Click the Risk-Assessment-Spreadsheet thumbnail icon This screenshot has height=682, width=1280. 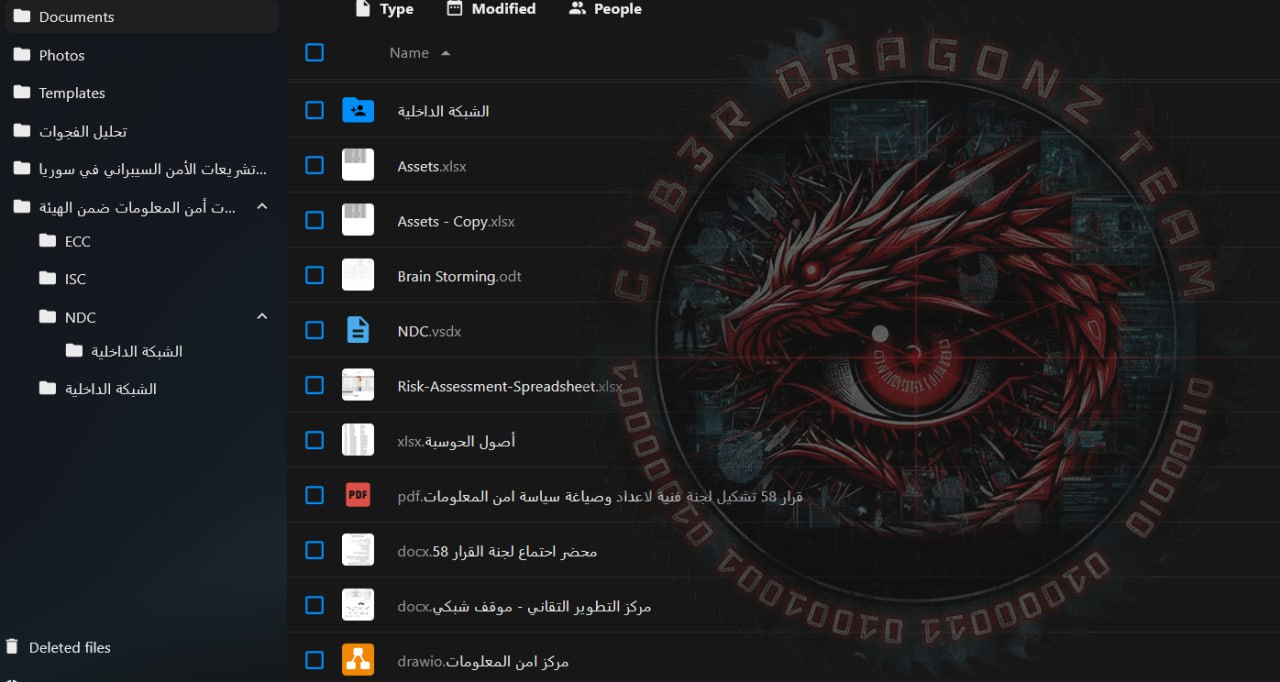[358, 385]
